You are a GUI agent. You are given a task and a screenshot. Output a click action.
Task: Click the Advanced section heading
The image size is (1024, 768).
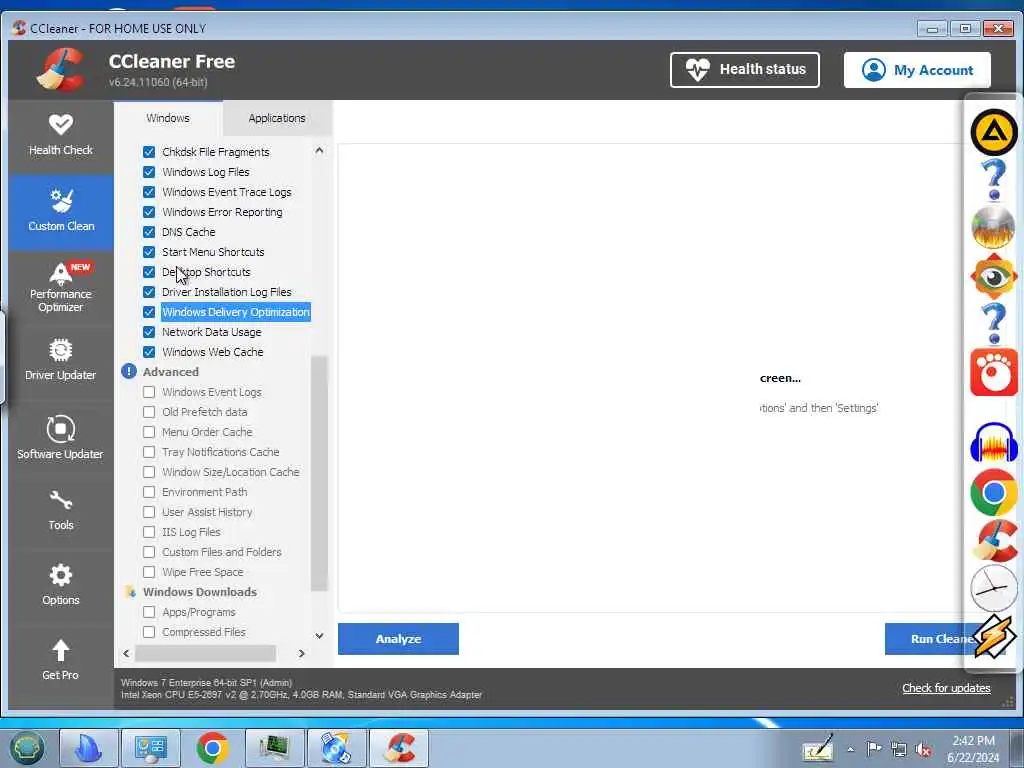click(170, 372)
